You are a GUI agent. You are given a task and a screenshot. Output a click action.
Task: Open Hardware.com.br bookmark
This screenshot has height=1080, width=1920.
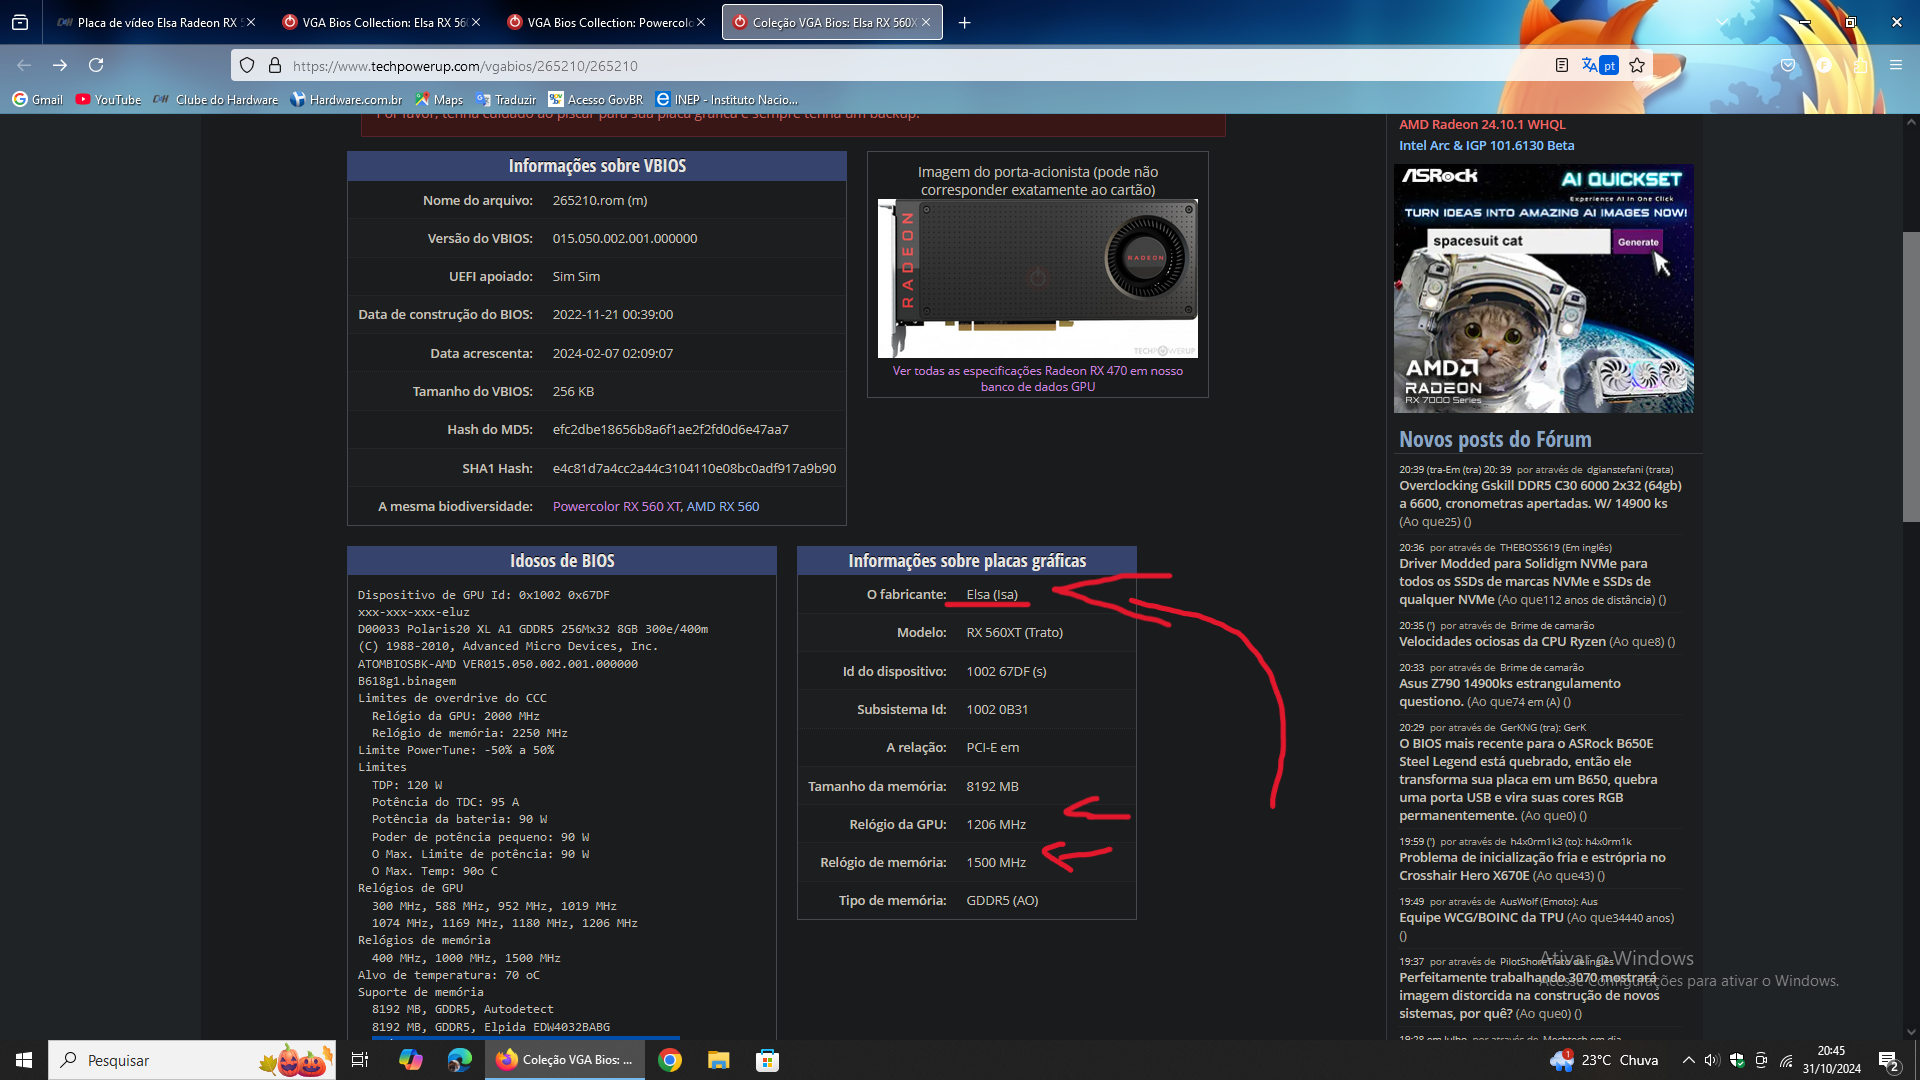[346, 99]
